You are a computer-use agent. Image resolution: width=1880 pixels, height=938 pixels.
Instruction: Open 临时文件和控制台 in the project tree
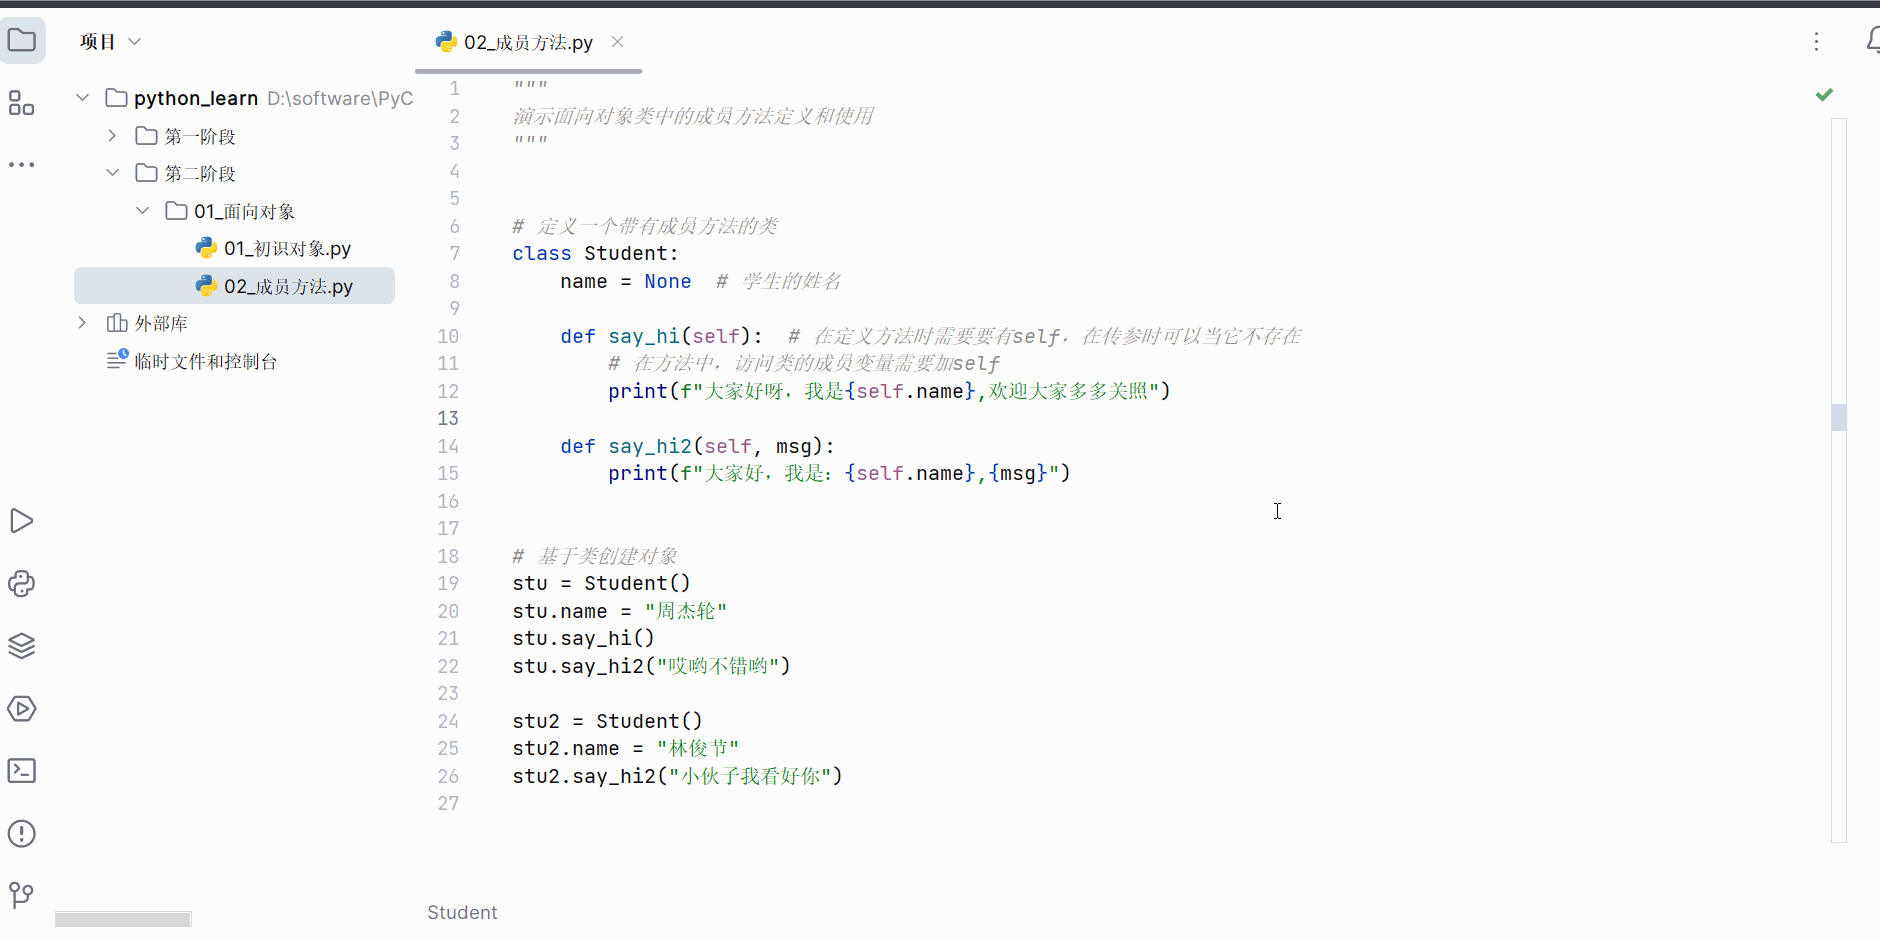click(205, 360)
